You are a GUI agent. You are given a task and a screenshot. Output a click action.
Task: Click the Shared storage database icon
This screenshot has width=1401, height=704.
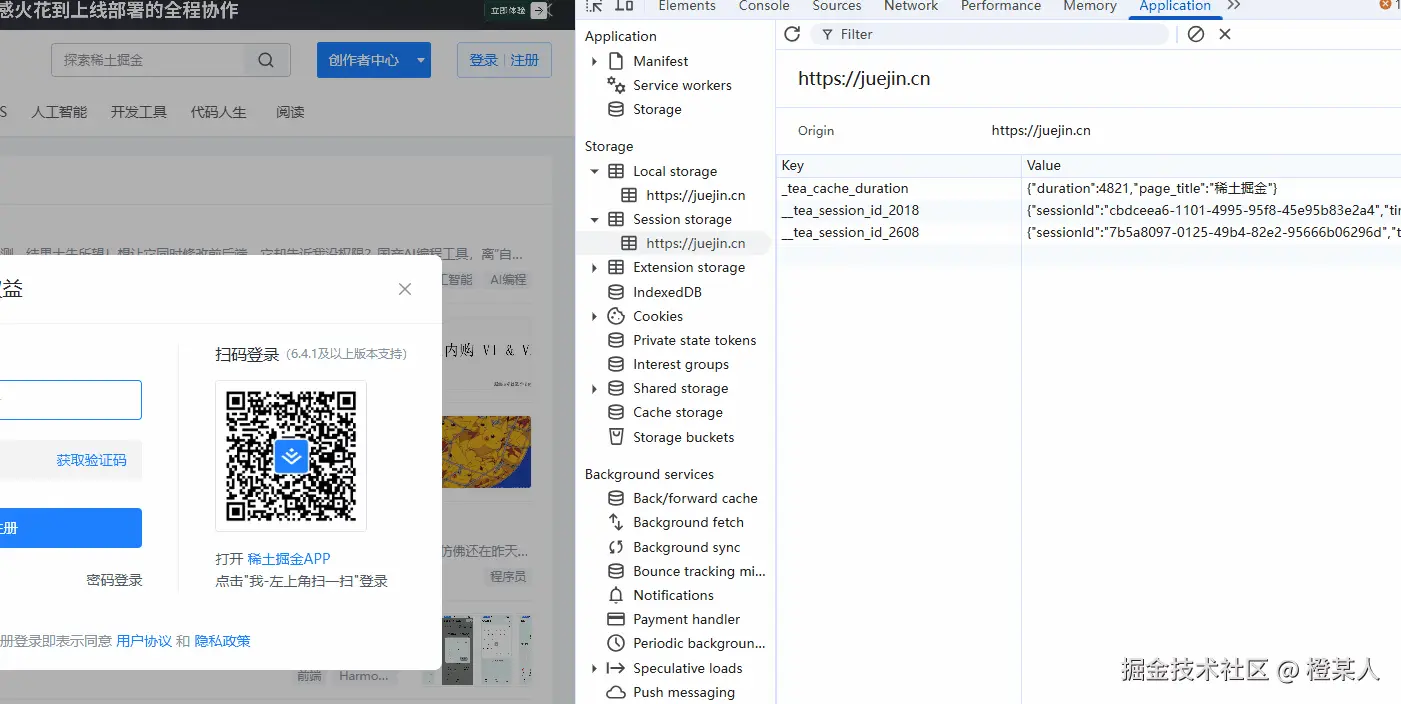tap(616, 388)
